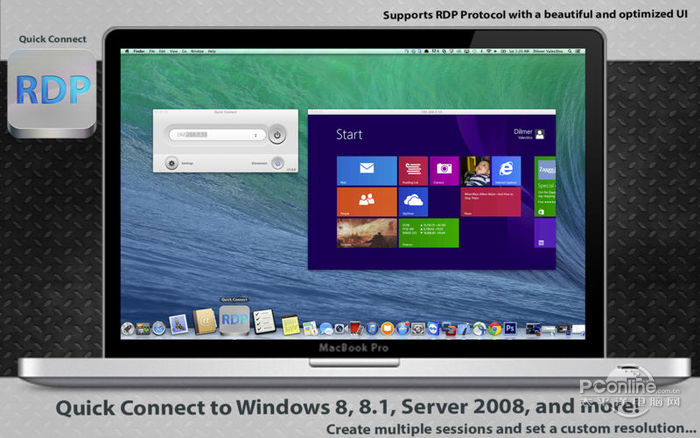Open Contacts address book in the Dock
Viewport: 700px width, 438px height.
[x=205, y=321]
